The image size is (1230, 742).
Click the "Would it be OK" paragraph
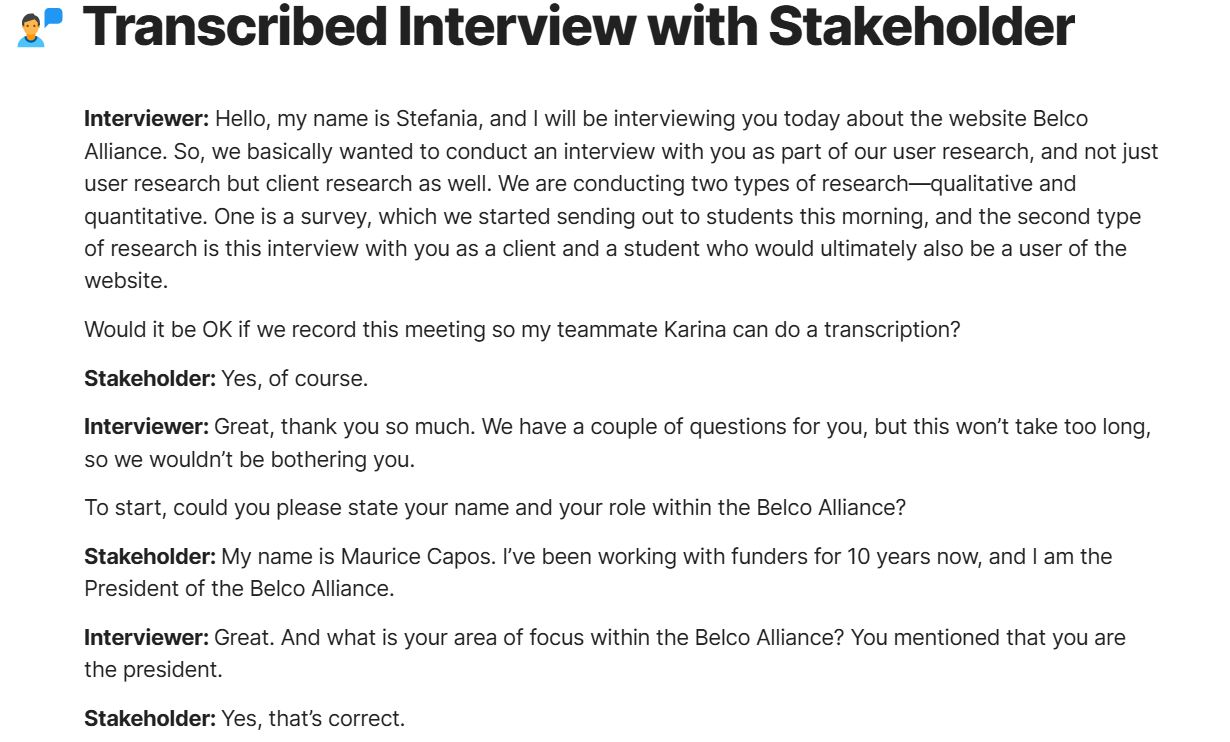tap(522, 329)
